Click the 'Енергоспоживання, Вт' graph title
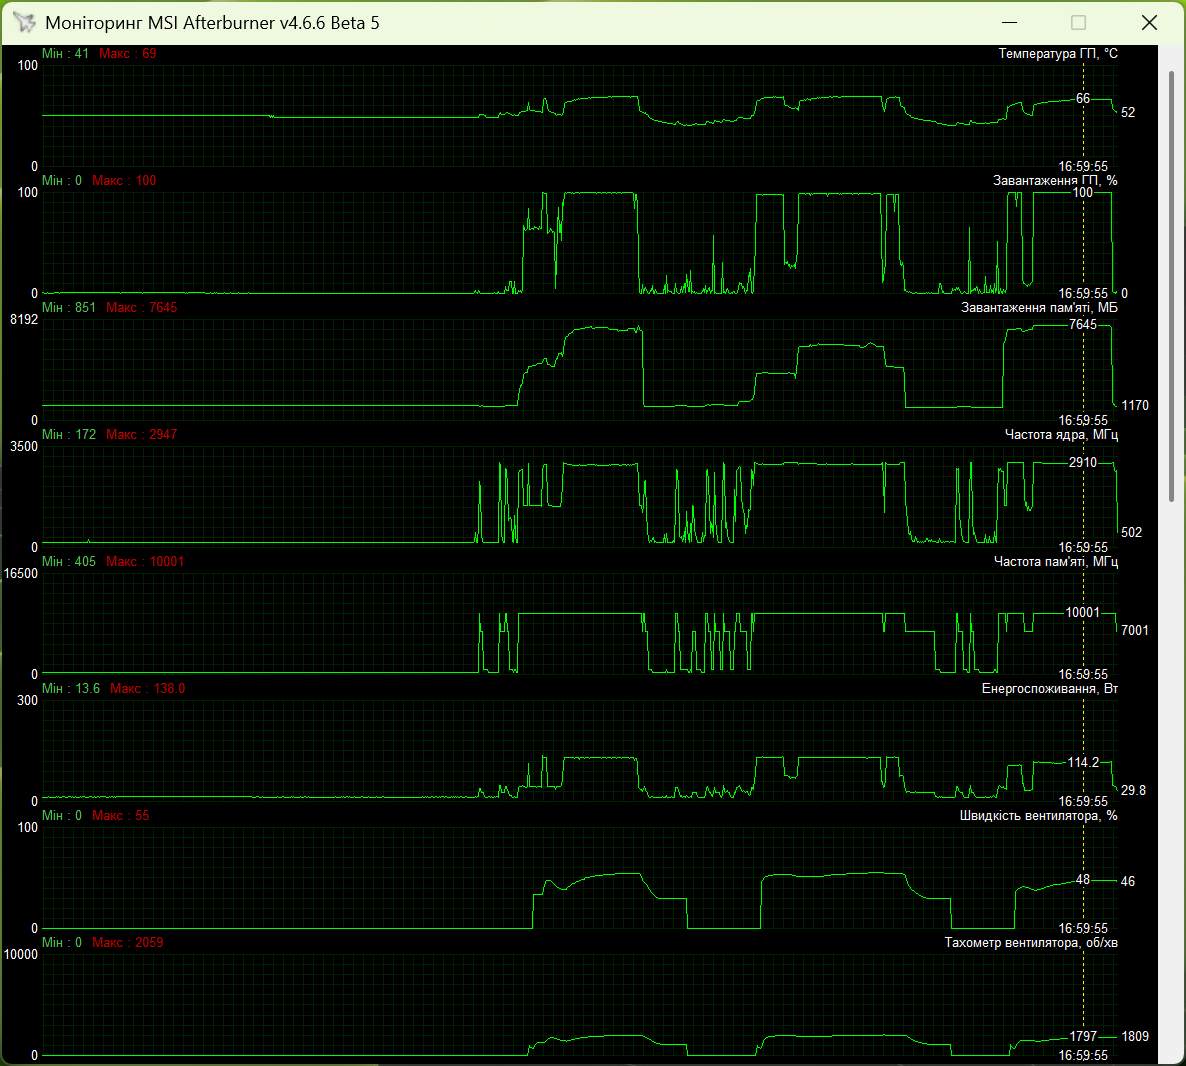 coord(1049,689)
